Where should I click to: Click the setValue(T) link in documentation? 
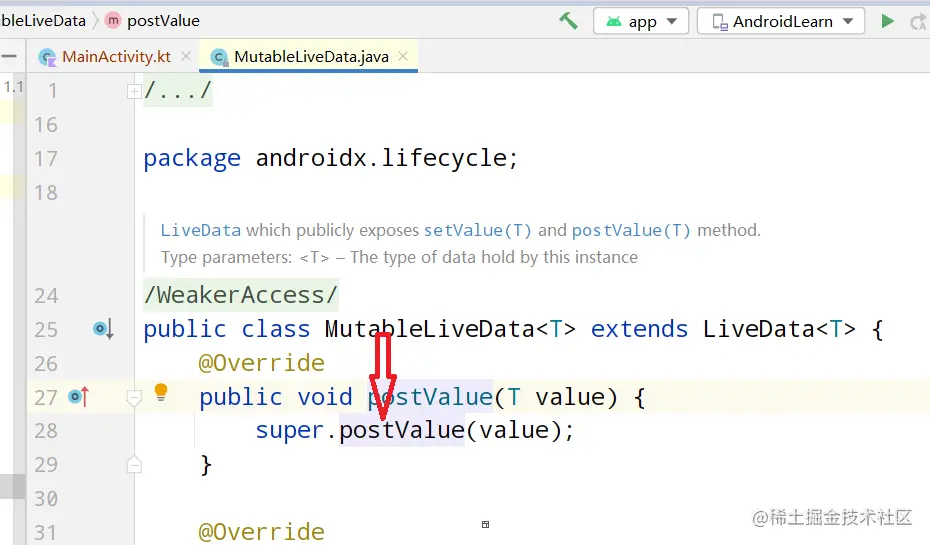click(477, 230)
